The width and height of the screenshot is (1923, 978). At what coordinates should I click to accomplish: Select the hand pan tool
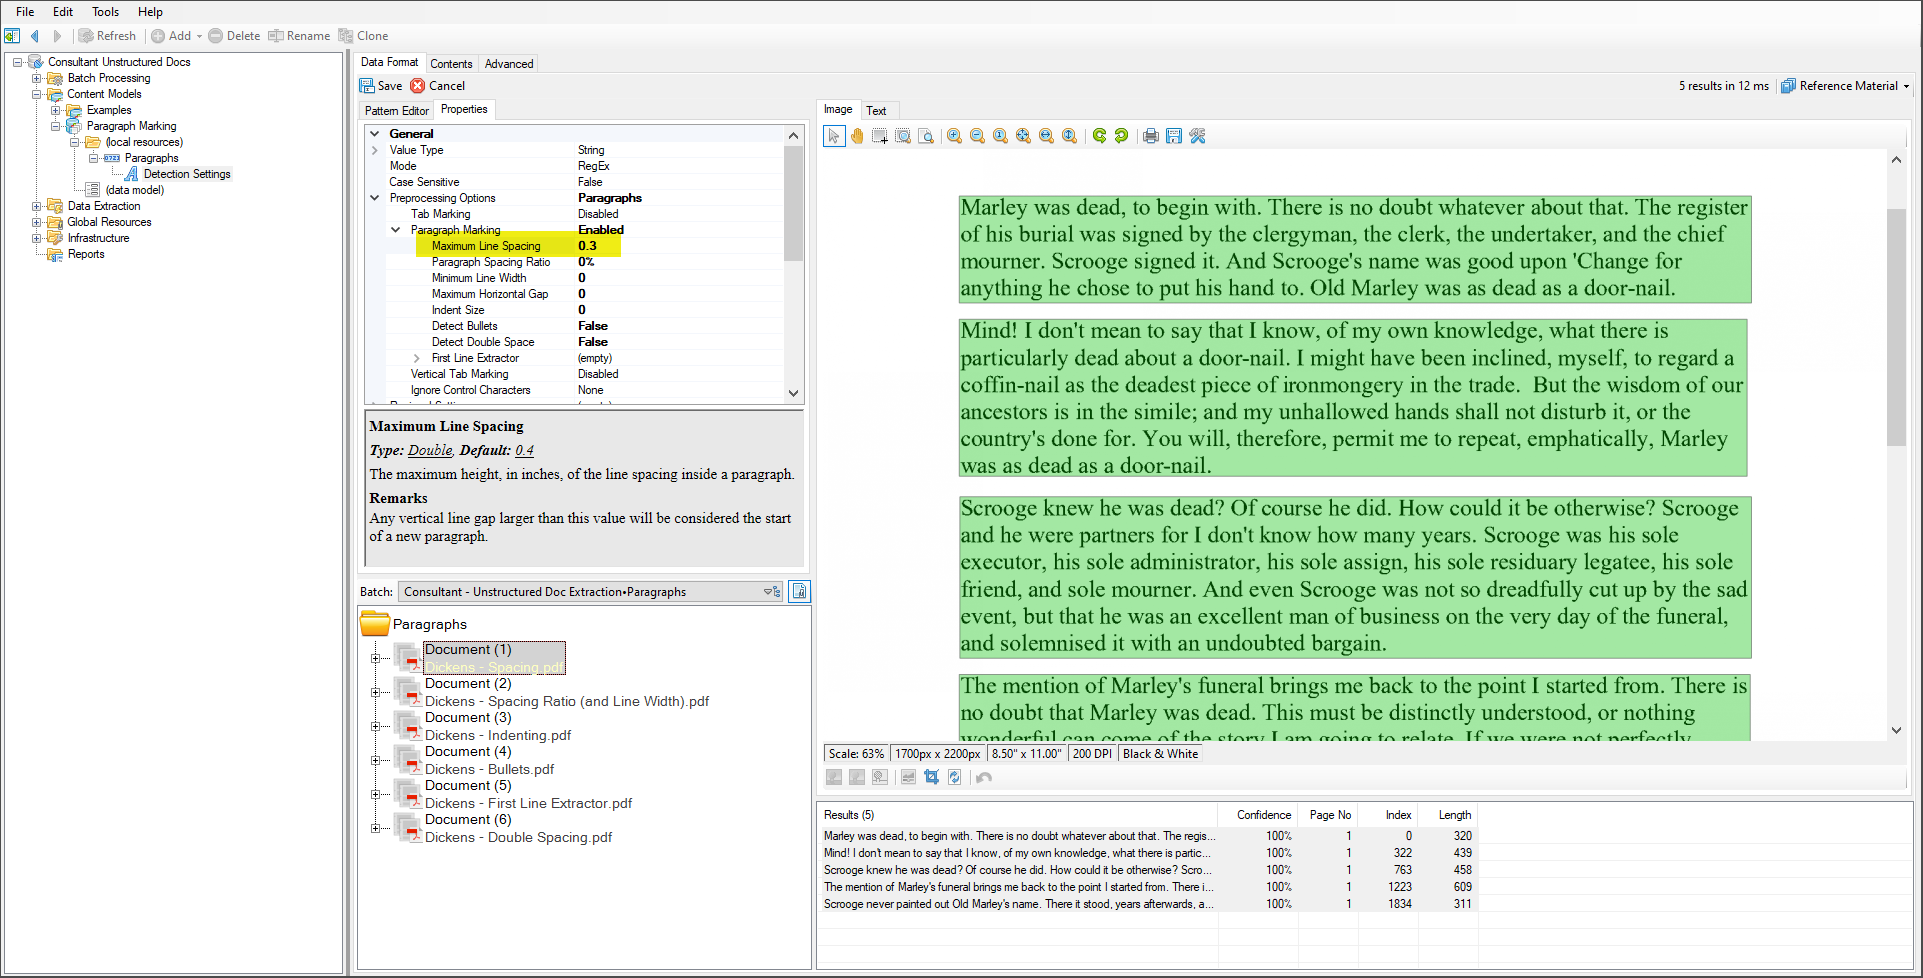point(857,136)
